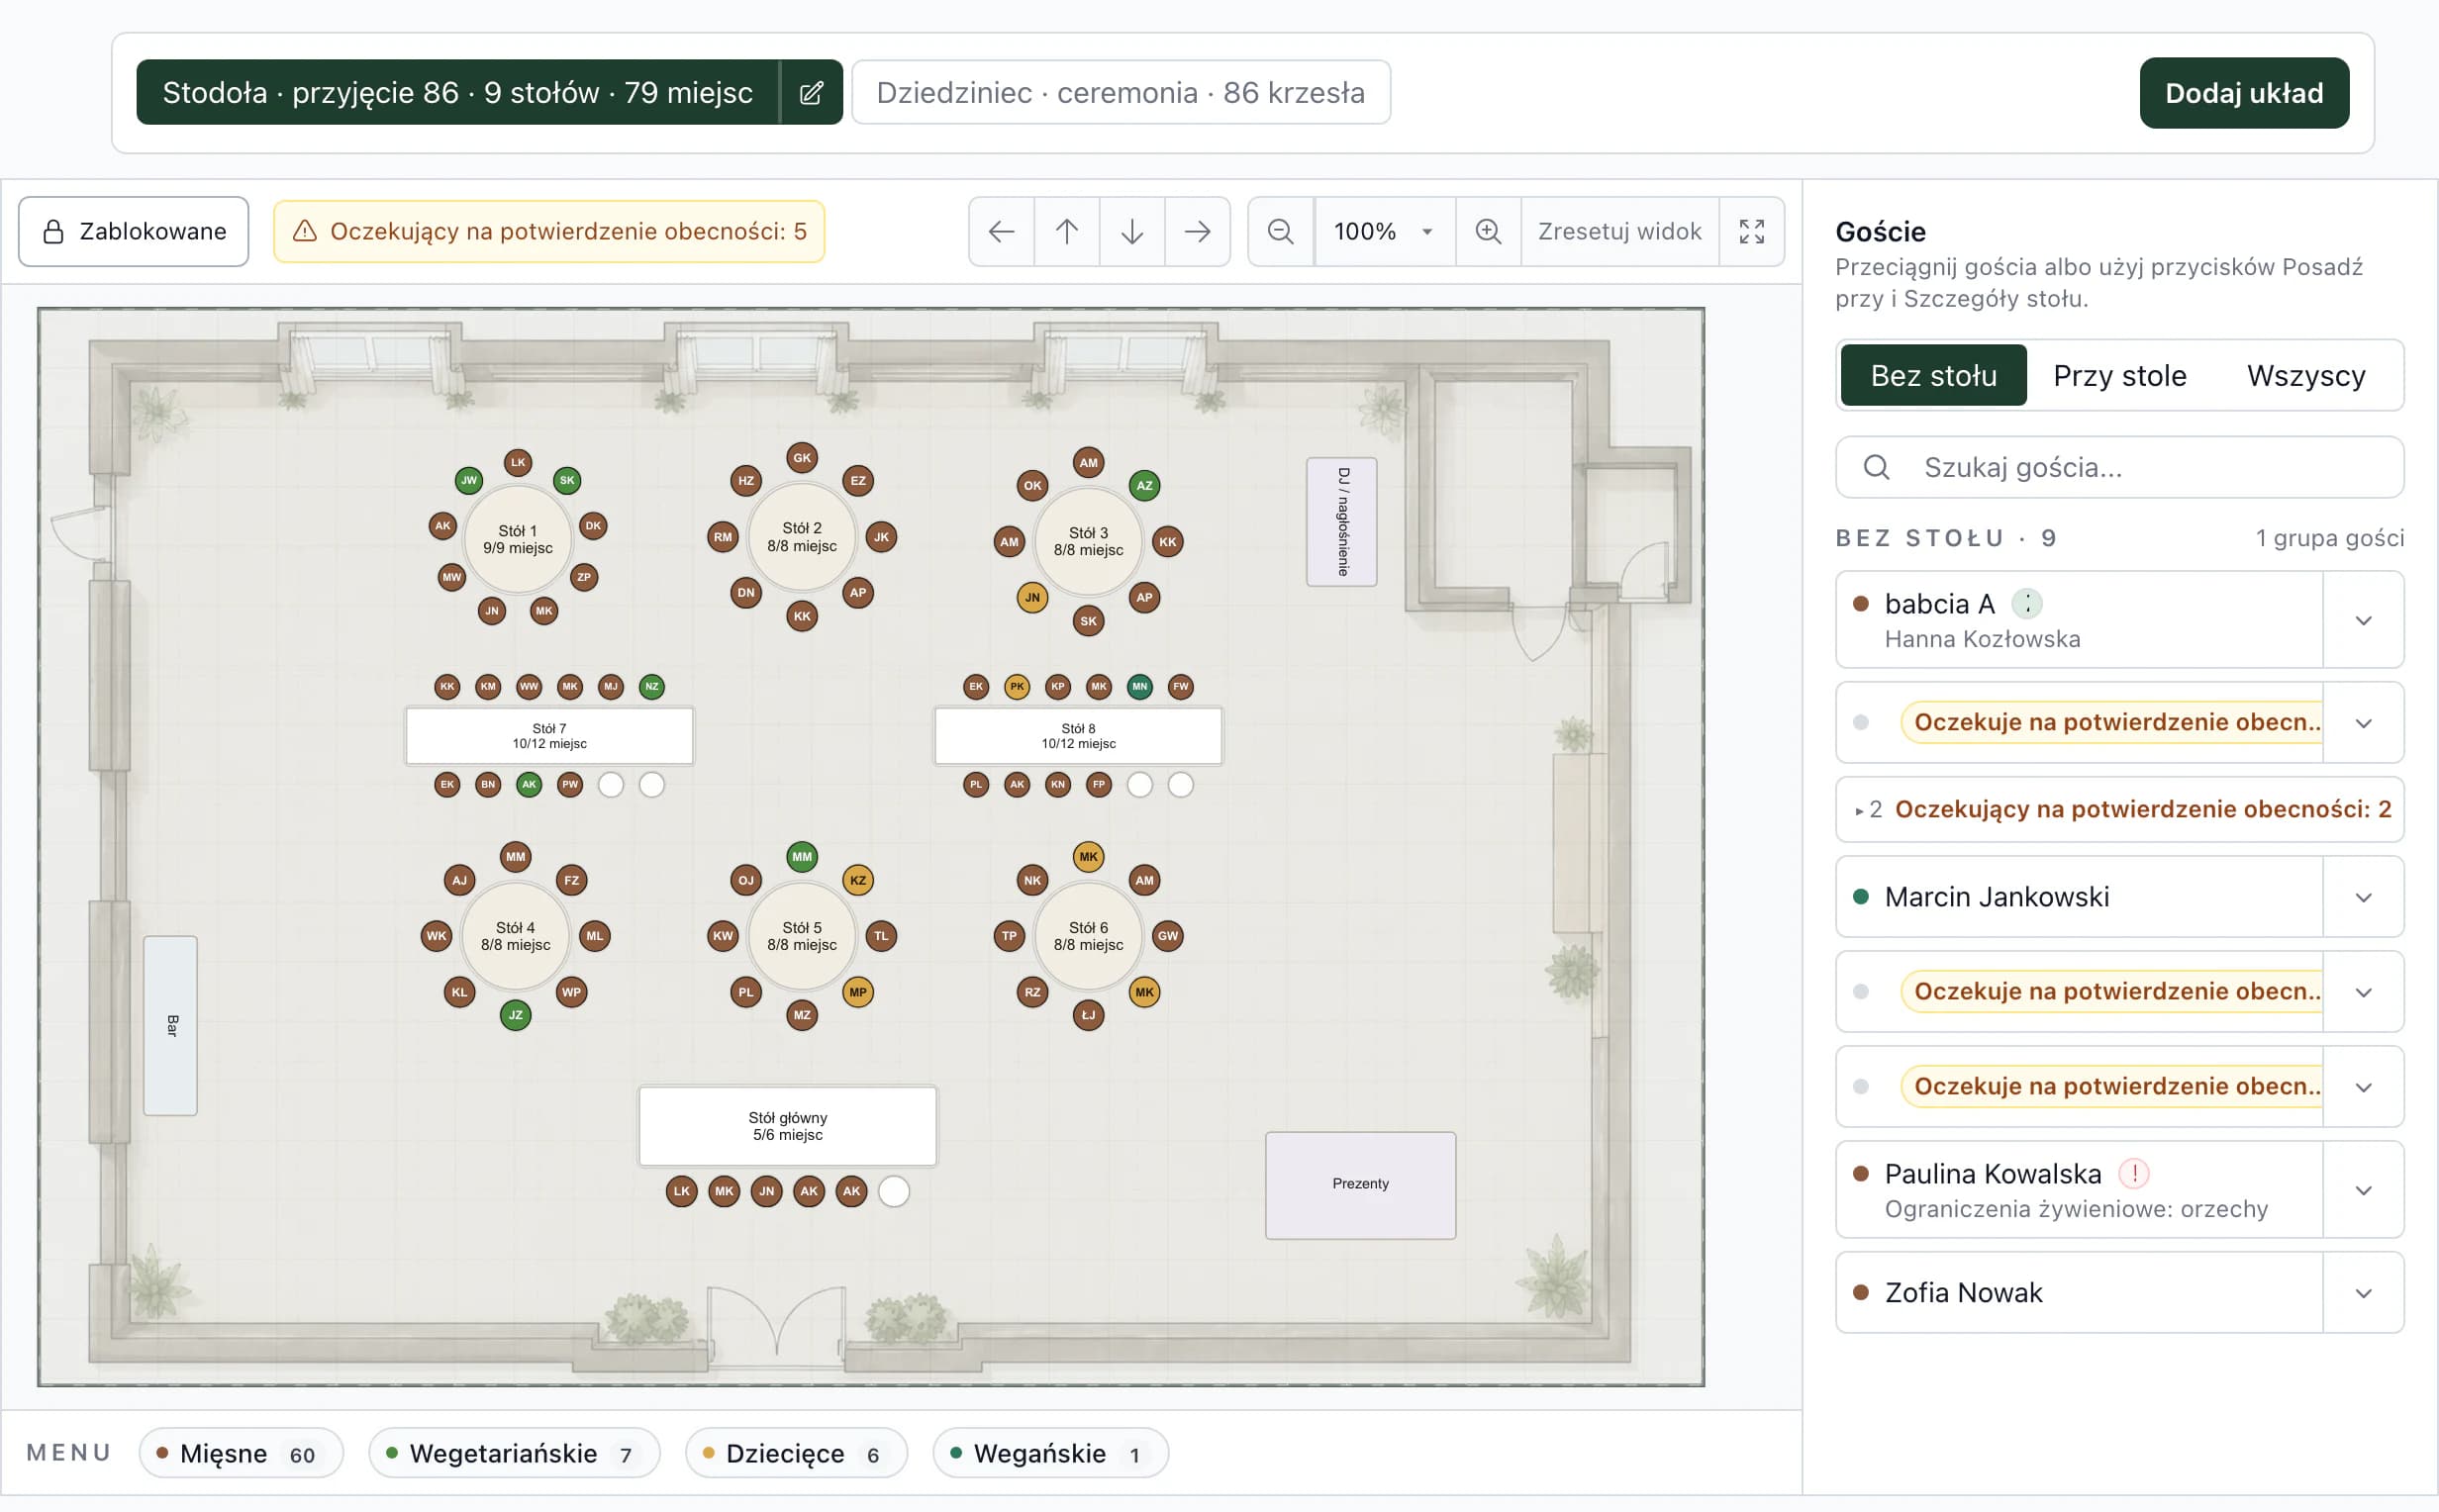Screen dimensions: 2439x1512
Task: Expand the Marcin Jankowski guest row
Action: point(2363,897)
